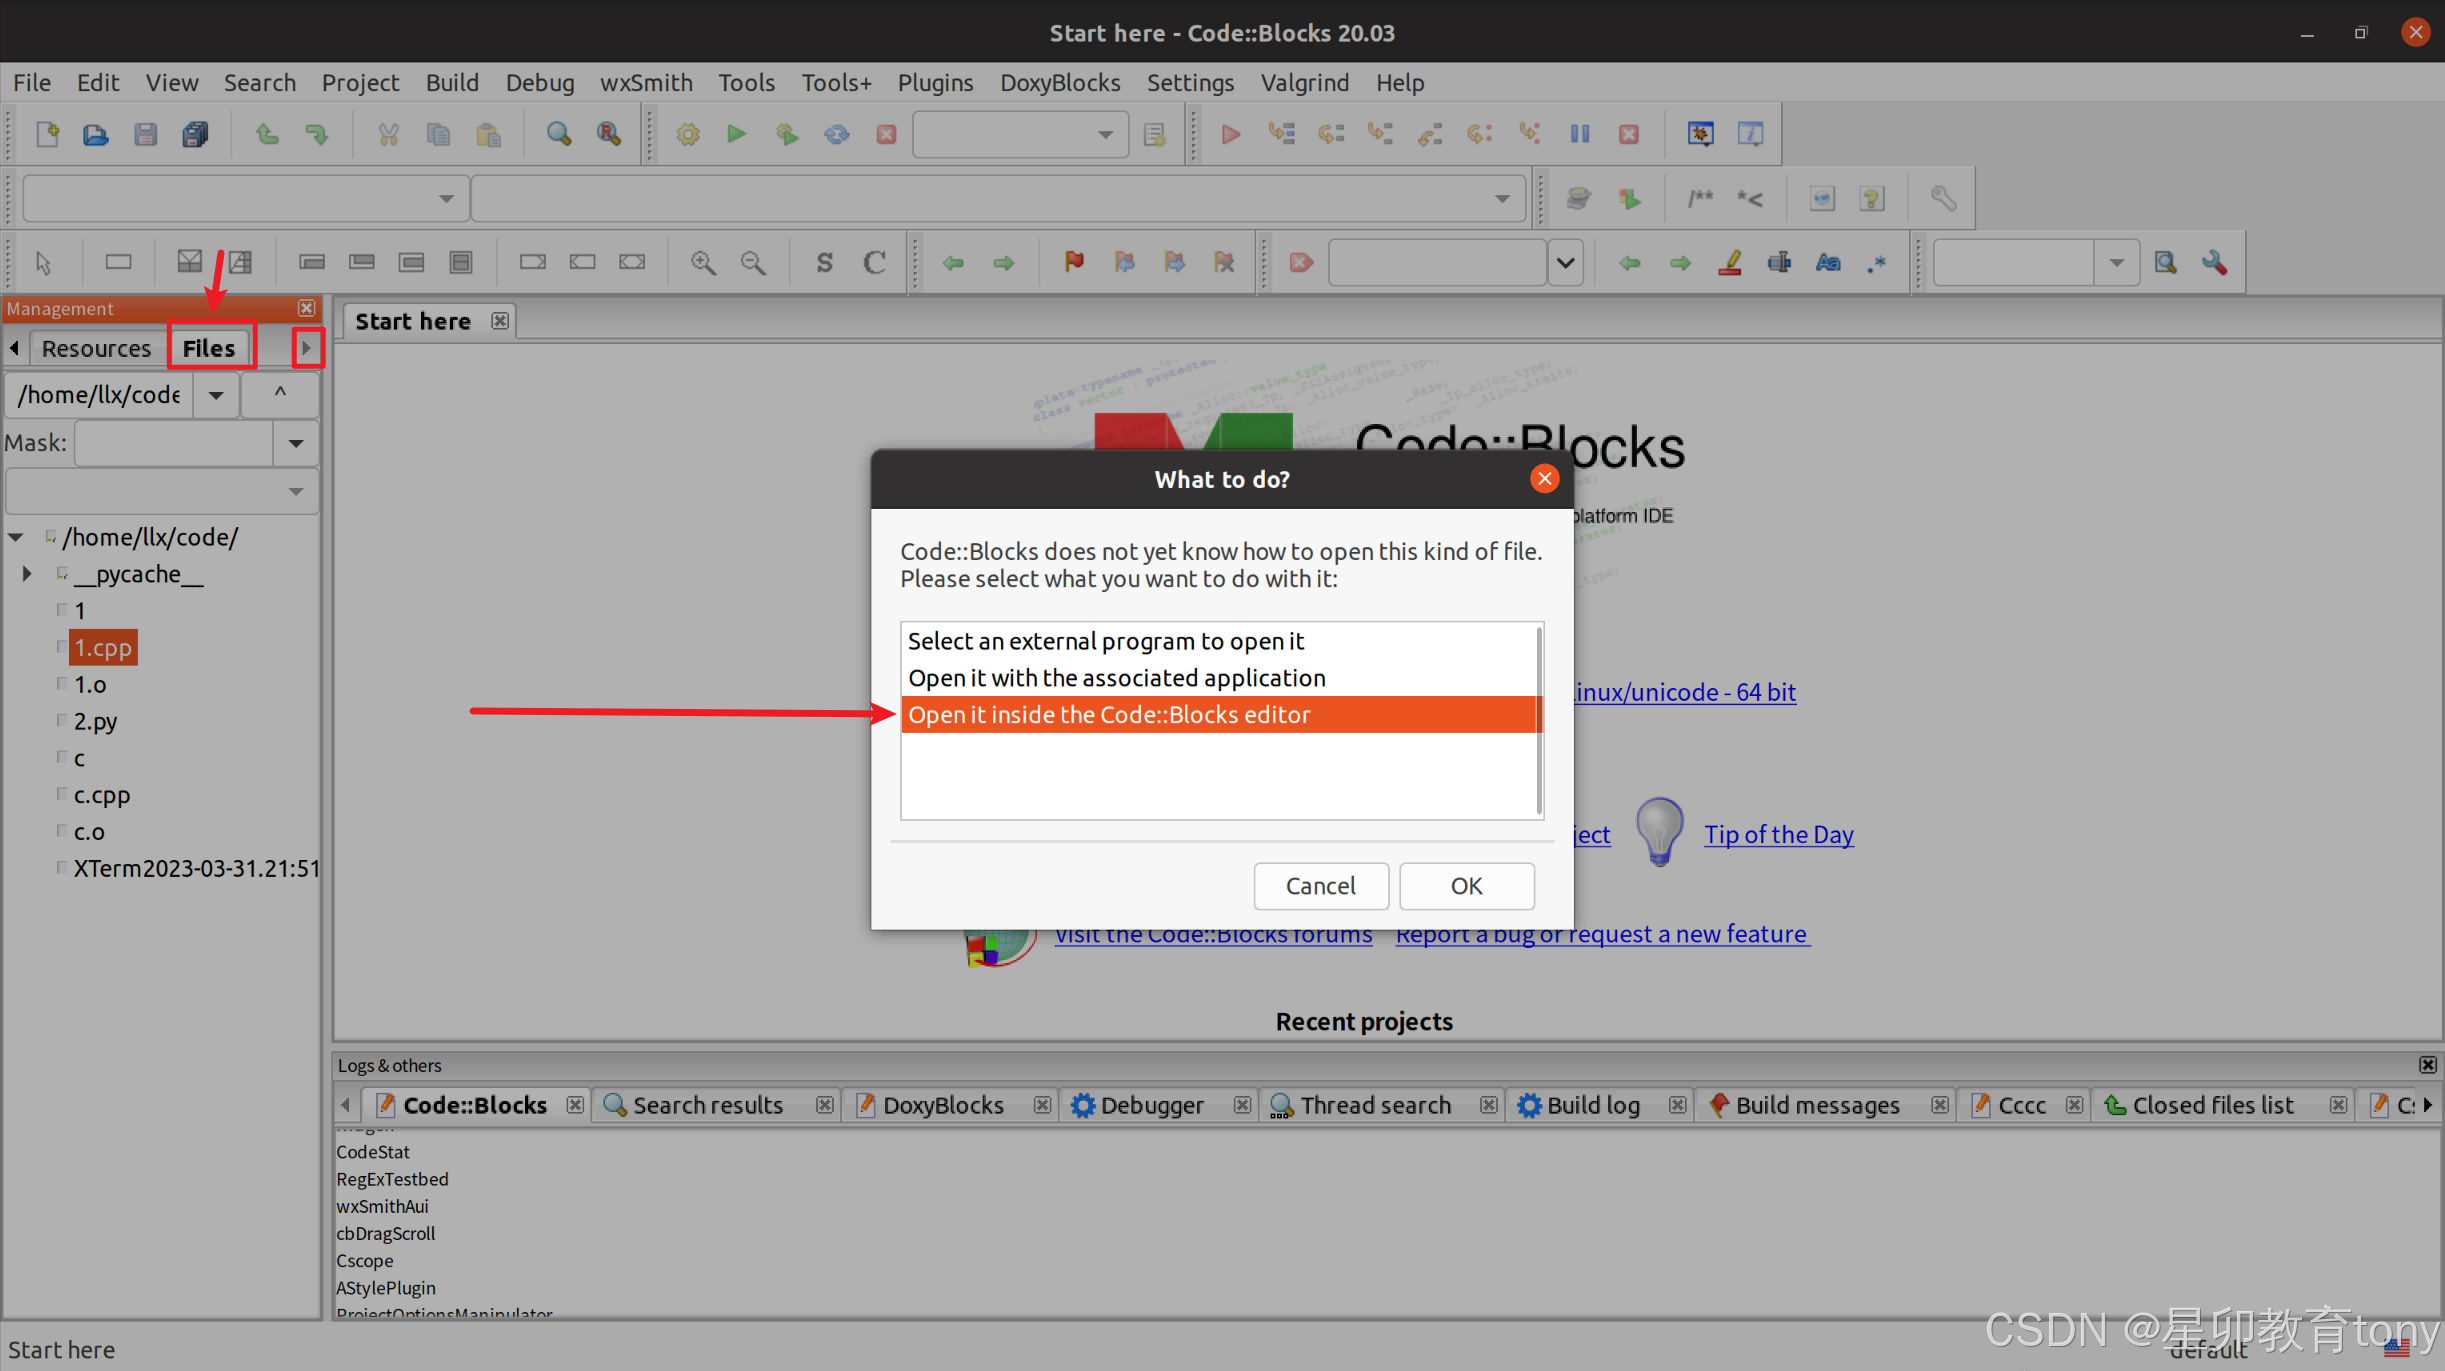Click the lightbulb Tip of the Day icon
The image size is (2445, 1371).
pyautogui.click(x=1660, y=832)
